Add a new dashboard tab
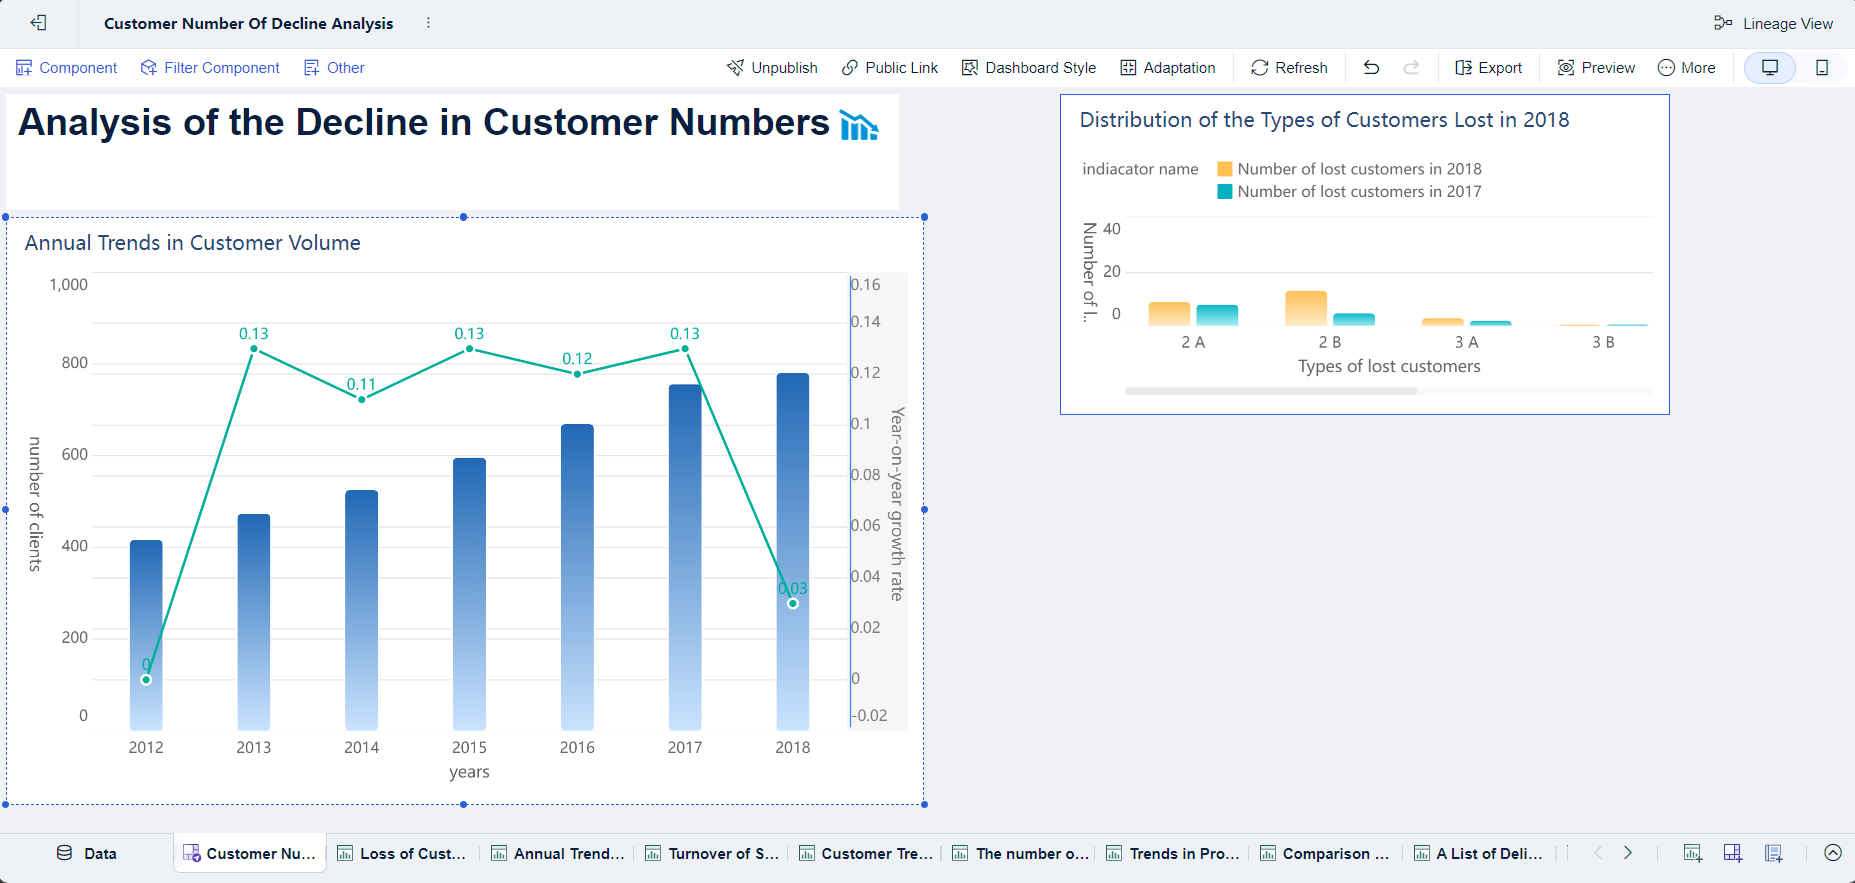 1733,853
